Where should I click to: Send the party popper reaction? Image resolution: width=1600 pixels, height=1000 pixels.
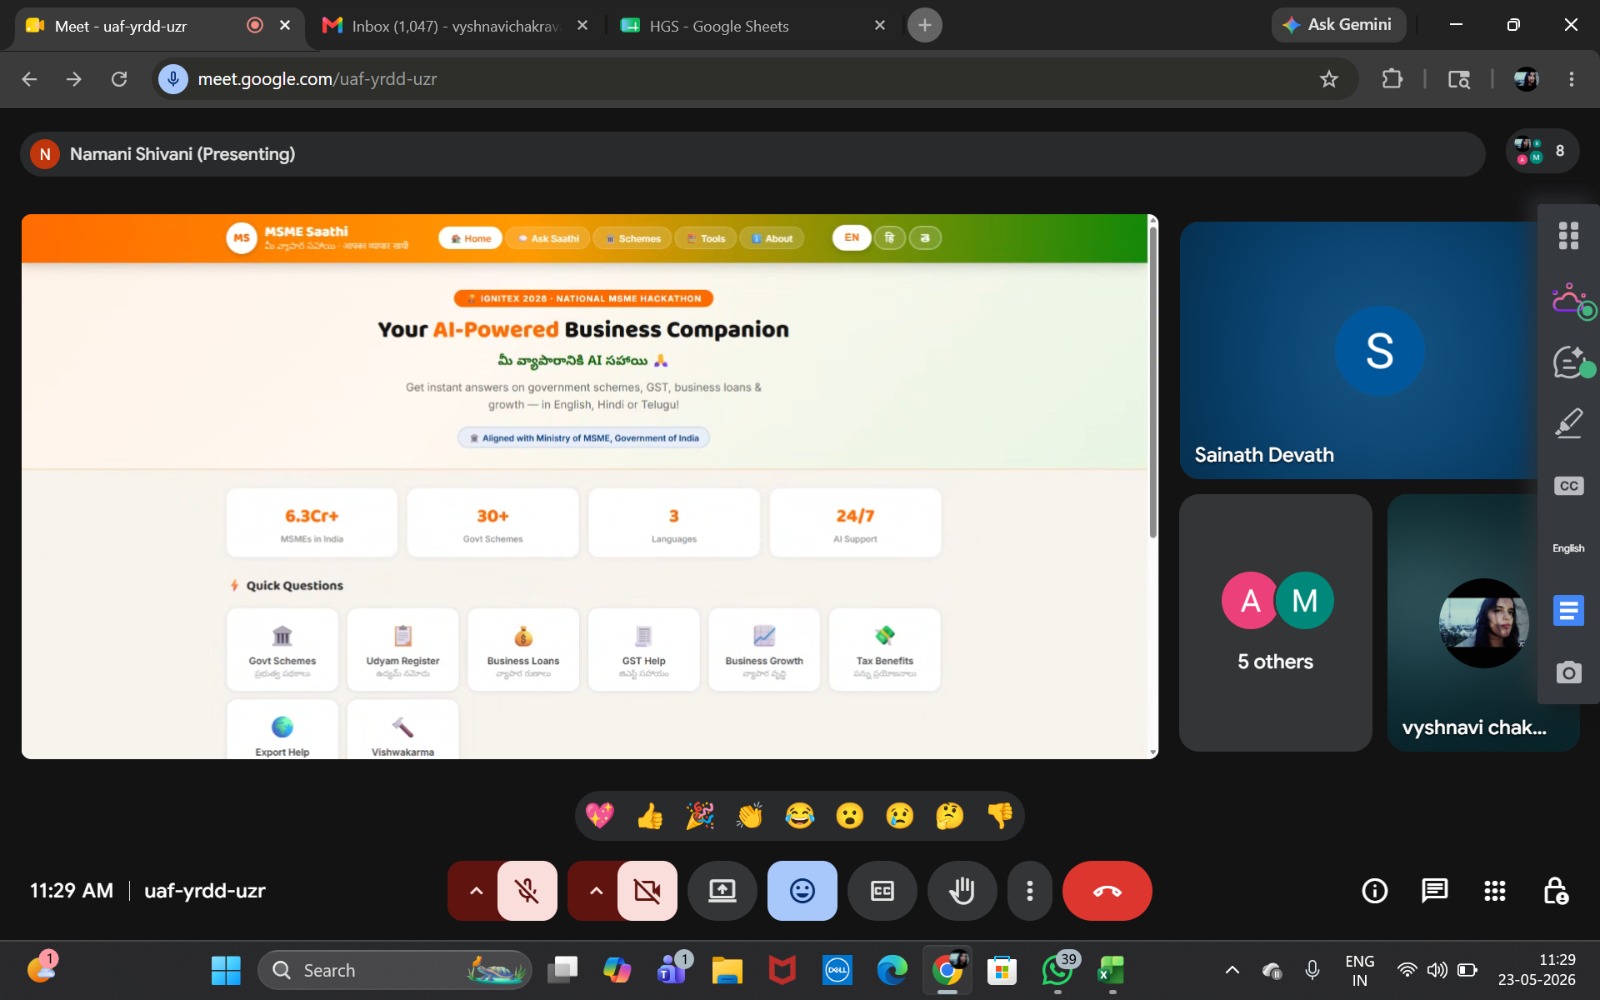[x=700, y=816]
